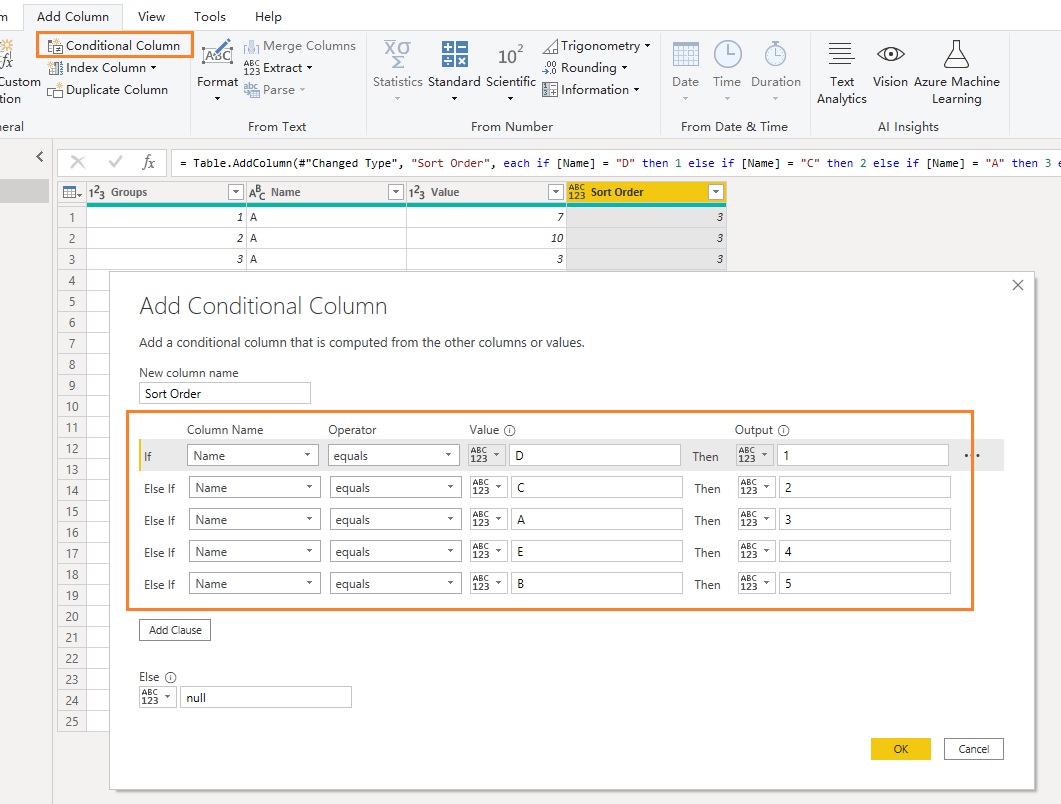Open Standard number operations
The height and width of the screenshot is (804, 1061).
click(x=454, y=70)
